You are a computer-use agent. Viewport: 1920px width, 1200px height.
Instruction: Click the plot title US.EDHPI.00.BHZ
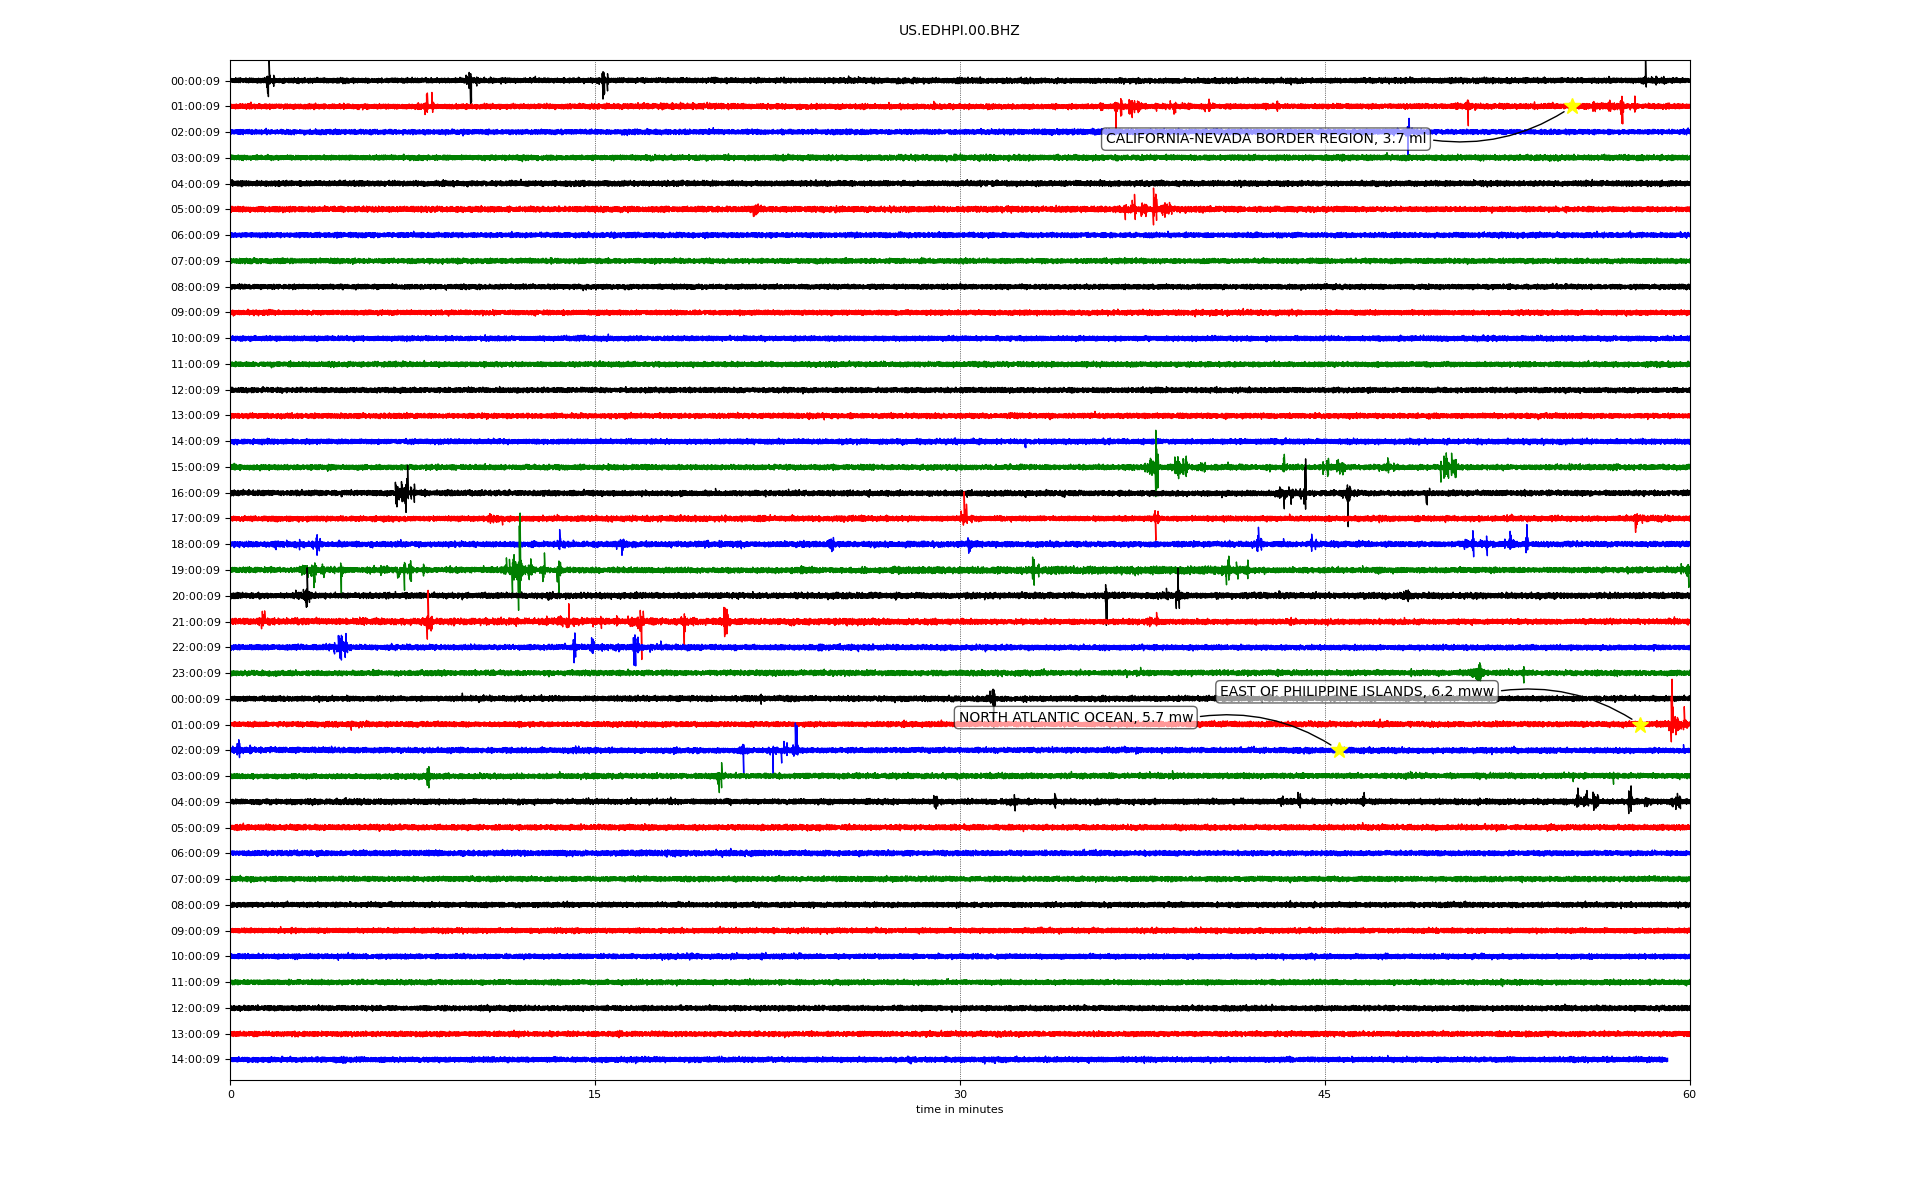point(959,31)
